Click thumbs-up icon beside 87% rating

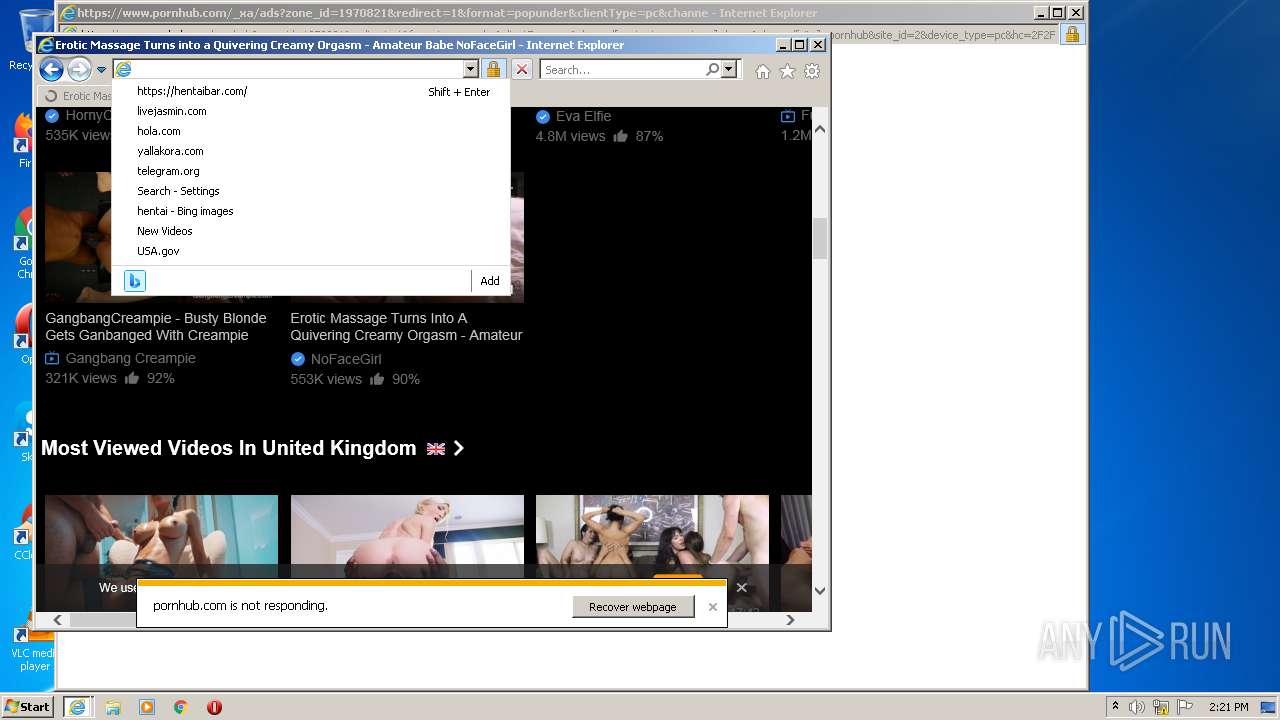pyautogui.click(x=621, y=136)
